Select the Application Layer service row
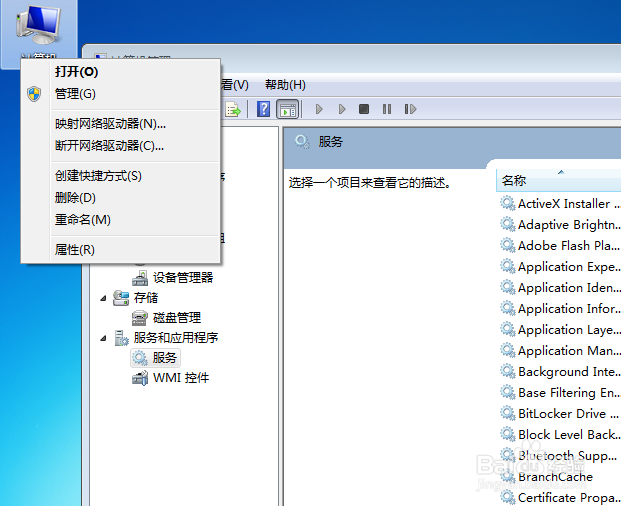The height and width of the screenshot is (506, 621). click(x=560, y=329)
